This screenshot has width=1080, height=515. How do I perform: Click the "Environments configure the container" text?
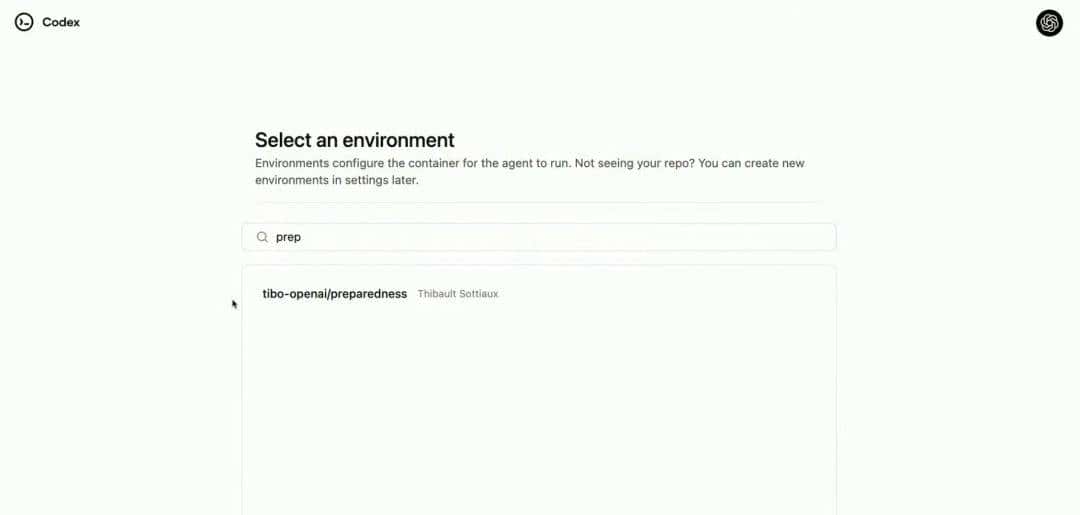360,163
